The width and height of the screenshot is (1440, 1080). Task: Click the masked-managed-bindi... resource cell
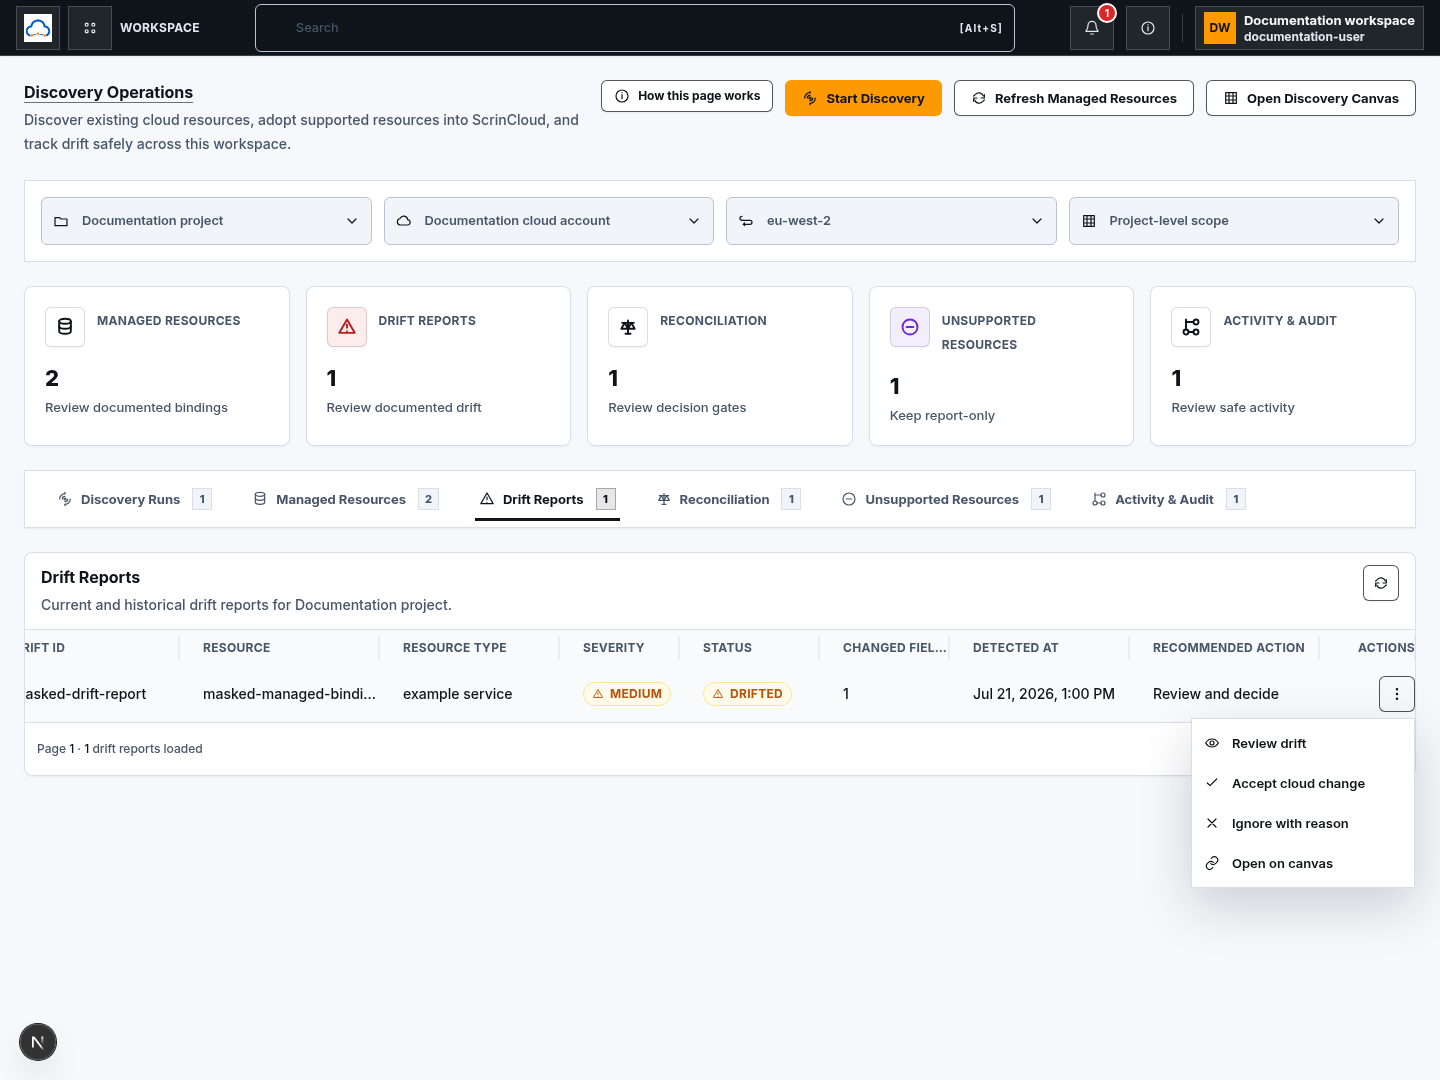289,694
